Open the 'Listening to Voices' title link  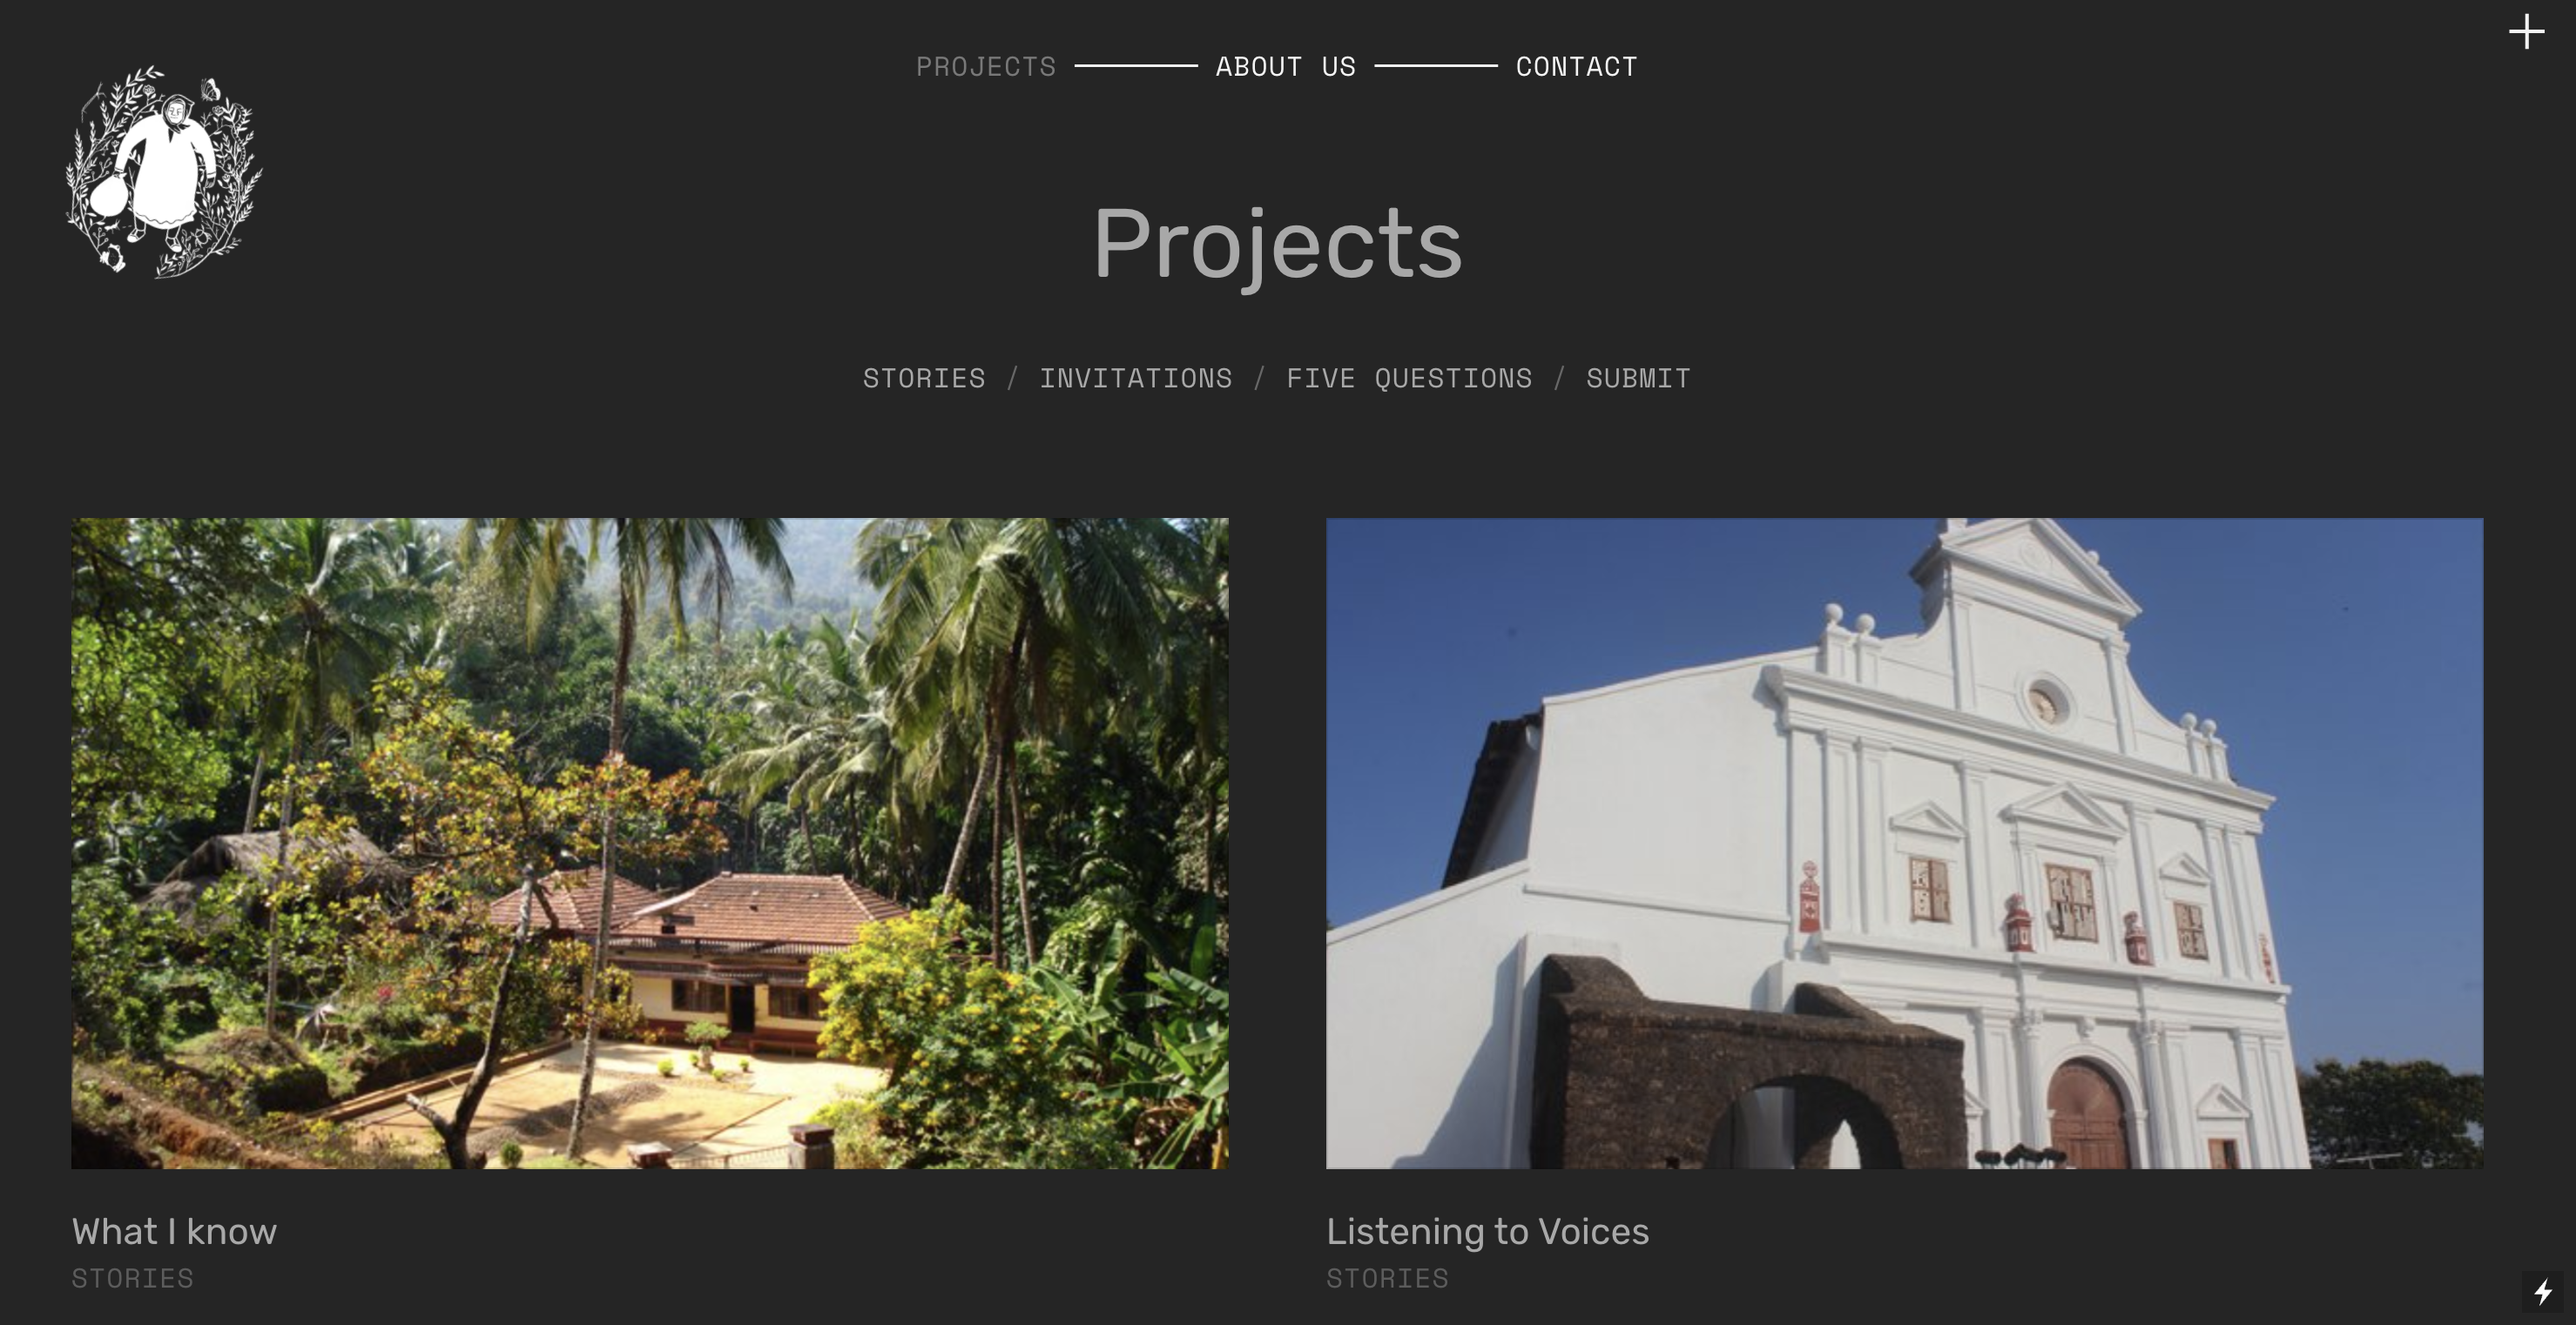(x=1487, y=1231)
